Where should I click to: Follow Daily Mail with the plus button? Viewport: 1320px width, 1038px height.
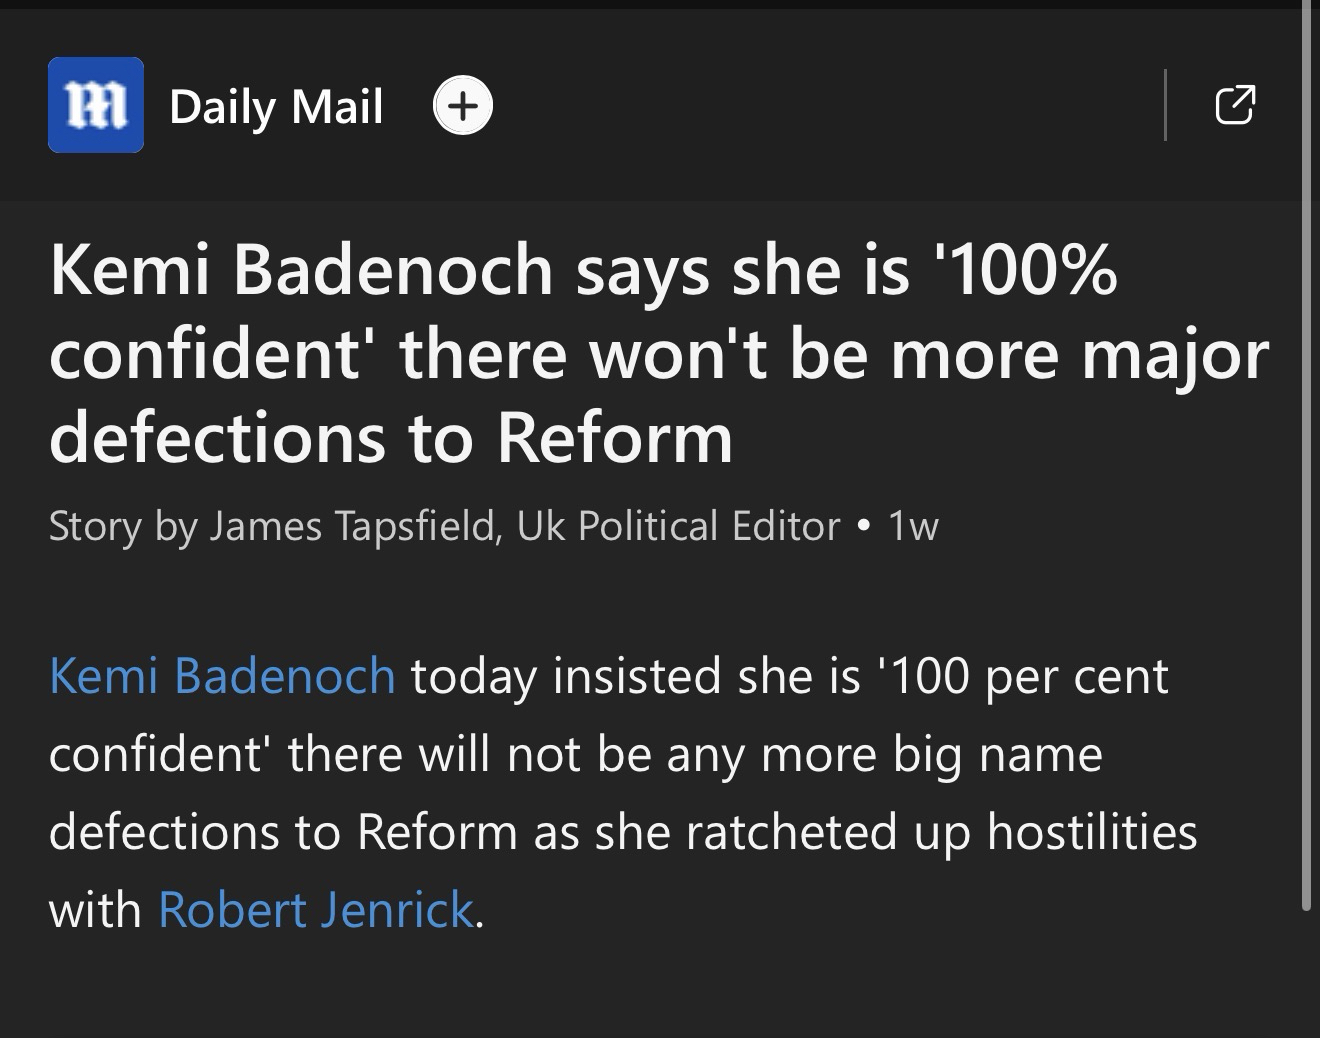tap(462, 105)
